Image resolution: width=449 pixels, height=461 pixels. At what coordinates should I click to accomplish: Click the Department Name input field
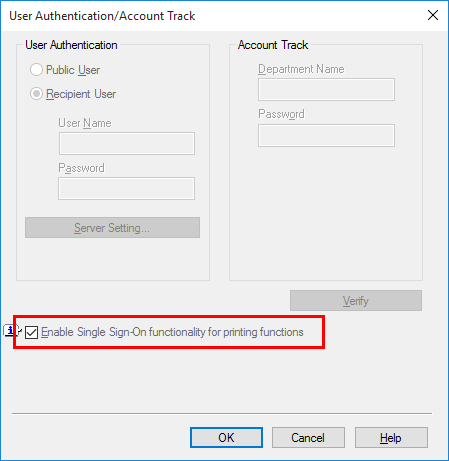(x=326, y=89)
